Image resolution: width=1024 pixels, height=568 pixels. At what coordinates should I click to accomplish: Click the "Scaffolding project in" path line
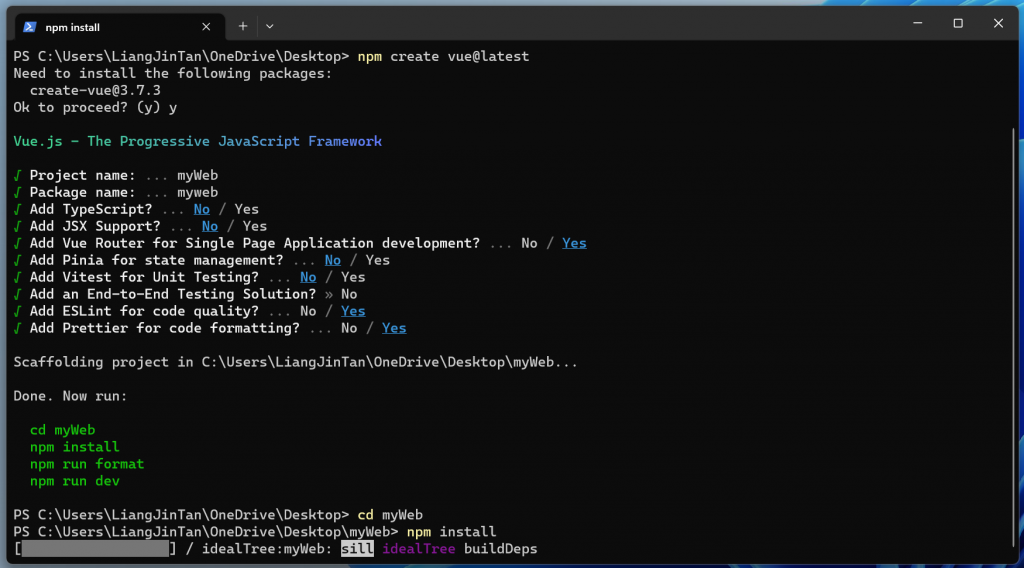coord(296,362)
